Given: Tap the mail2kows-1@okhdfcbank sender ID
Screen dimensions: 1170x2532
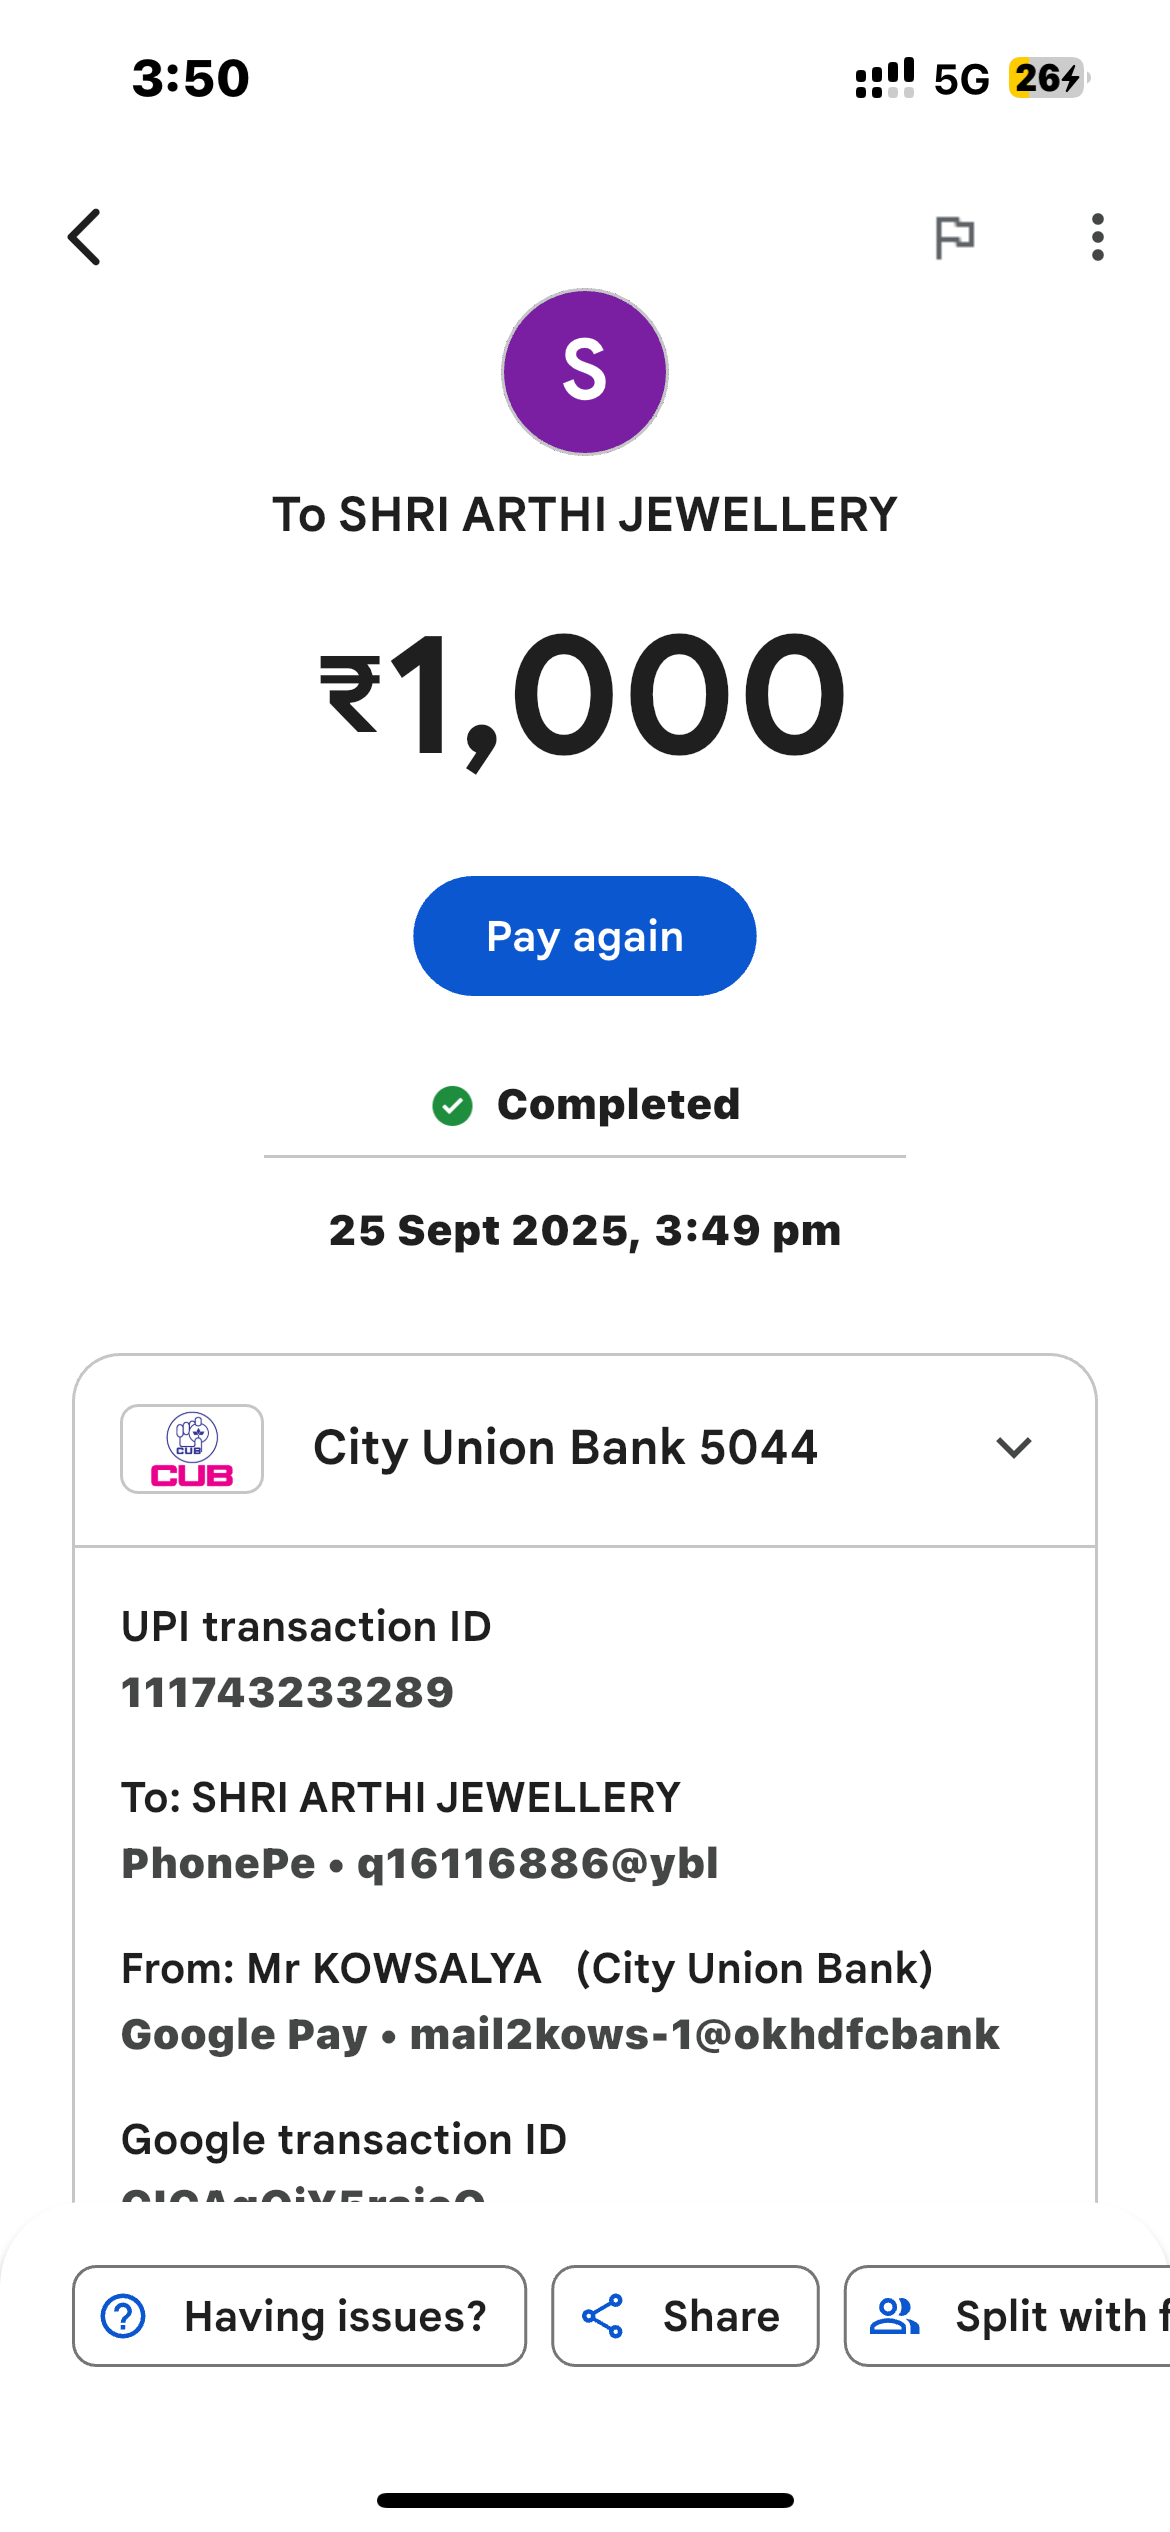Looking at the screenshot, I should click(704, 2034).
